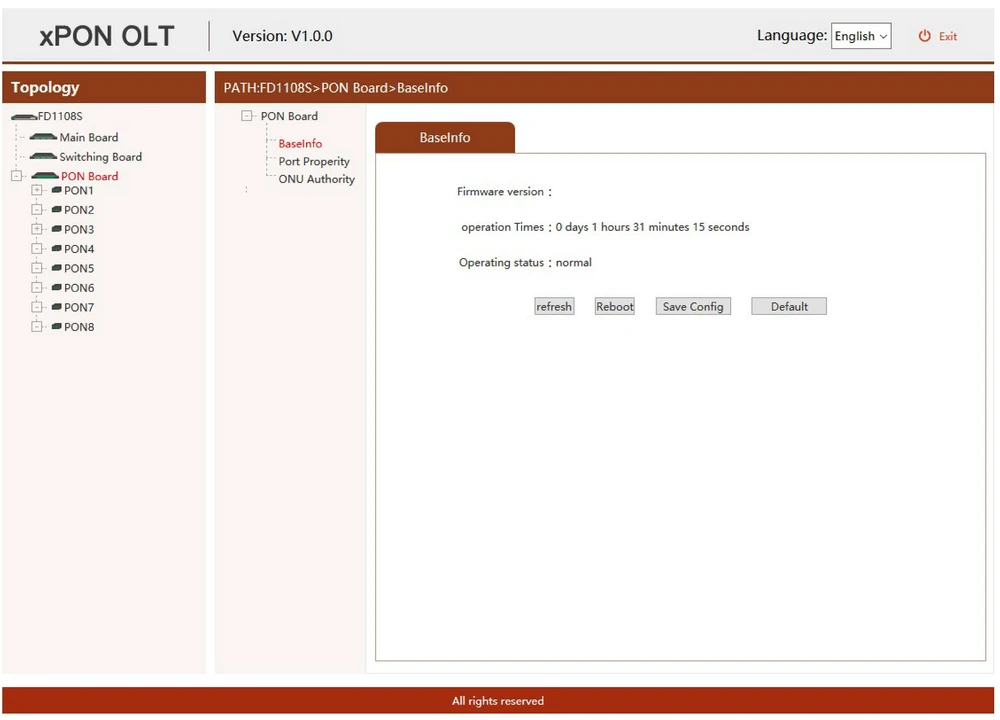The width and height of the screenshot is (1000, 720).
Task: Open the Port Properity menu item
Action: pos(314,161)
